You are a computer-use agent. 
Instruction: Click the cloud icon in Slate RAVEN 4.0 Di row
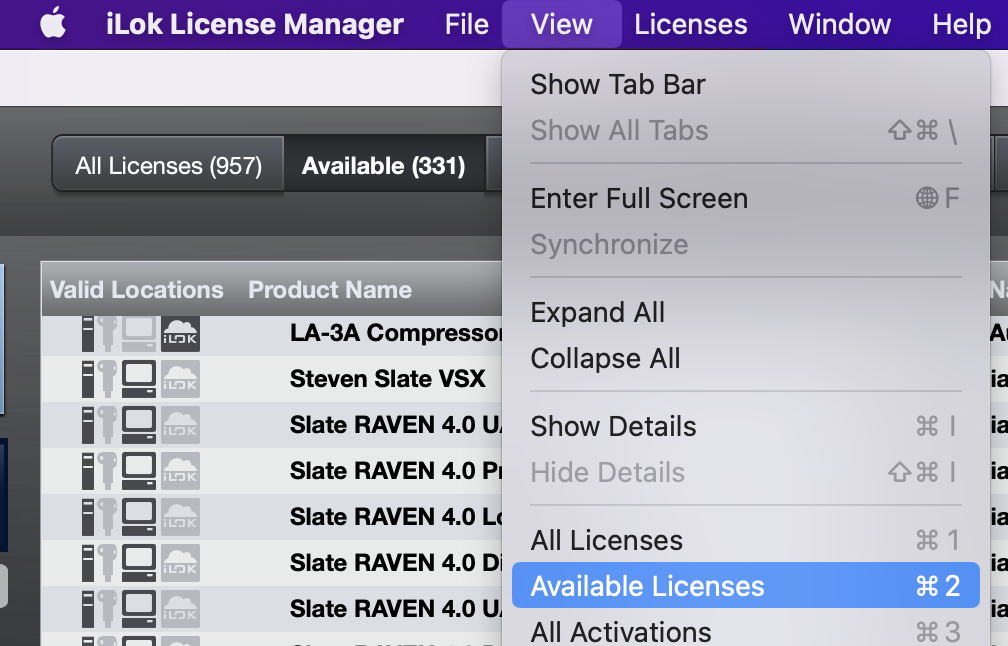180,563
